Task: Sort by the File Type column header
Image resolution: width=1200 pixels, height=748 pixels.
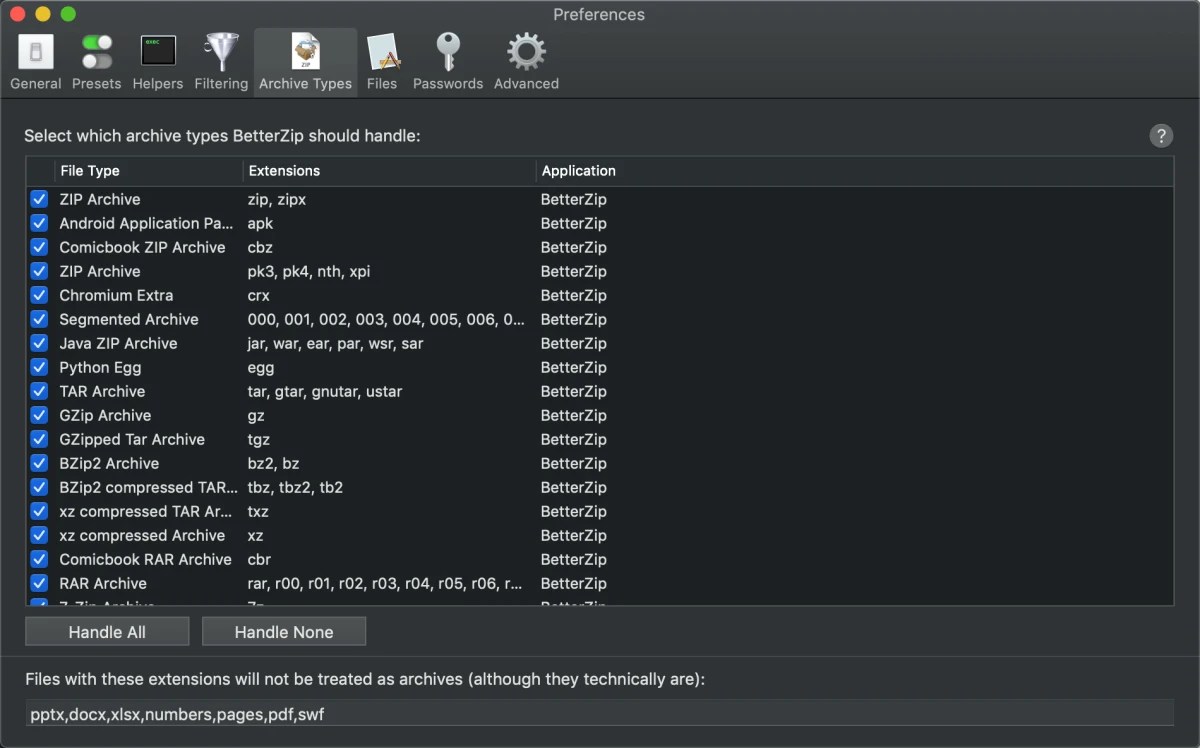Action: 149,171
